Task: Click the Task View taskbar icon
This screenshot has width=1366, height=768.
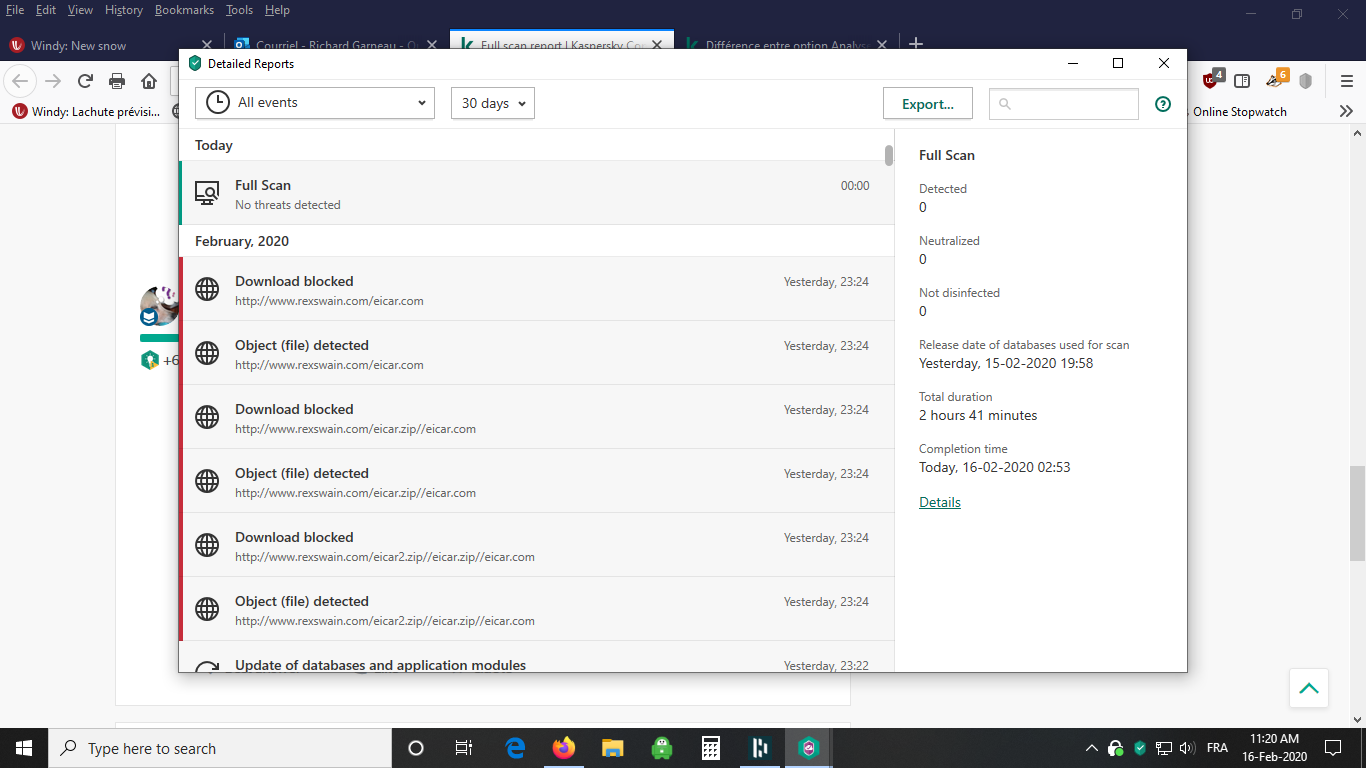Action: [464, 748]
